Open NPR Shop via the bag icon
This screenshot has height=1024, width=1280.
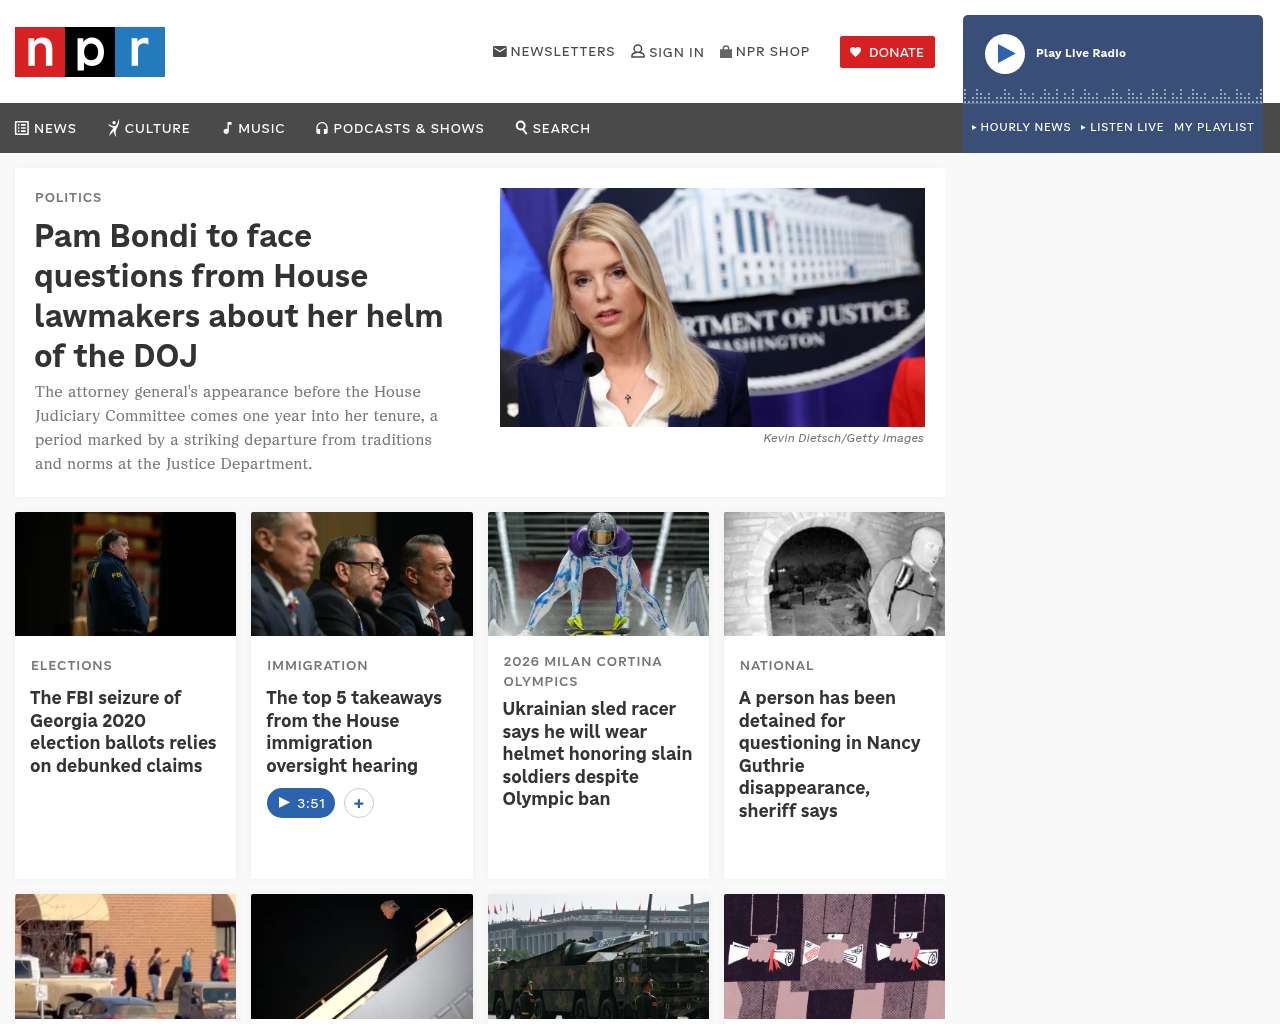[x=726, y=51]
